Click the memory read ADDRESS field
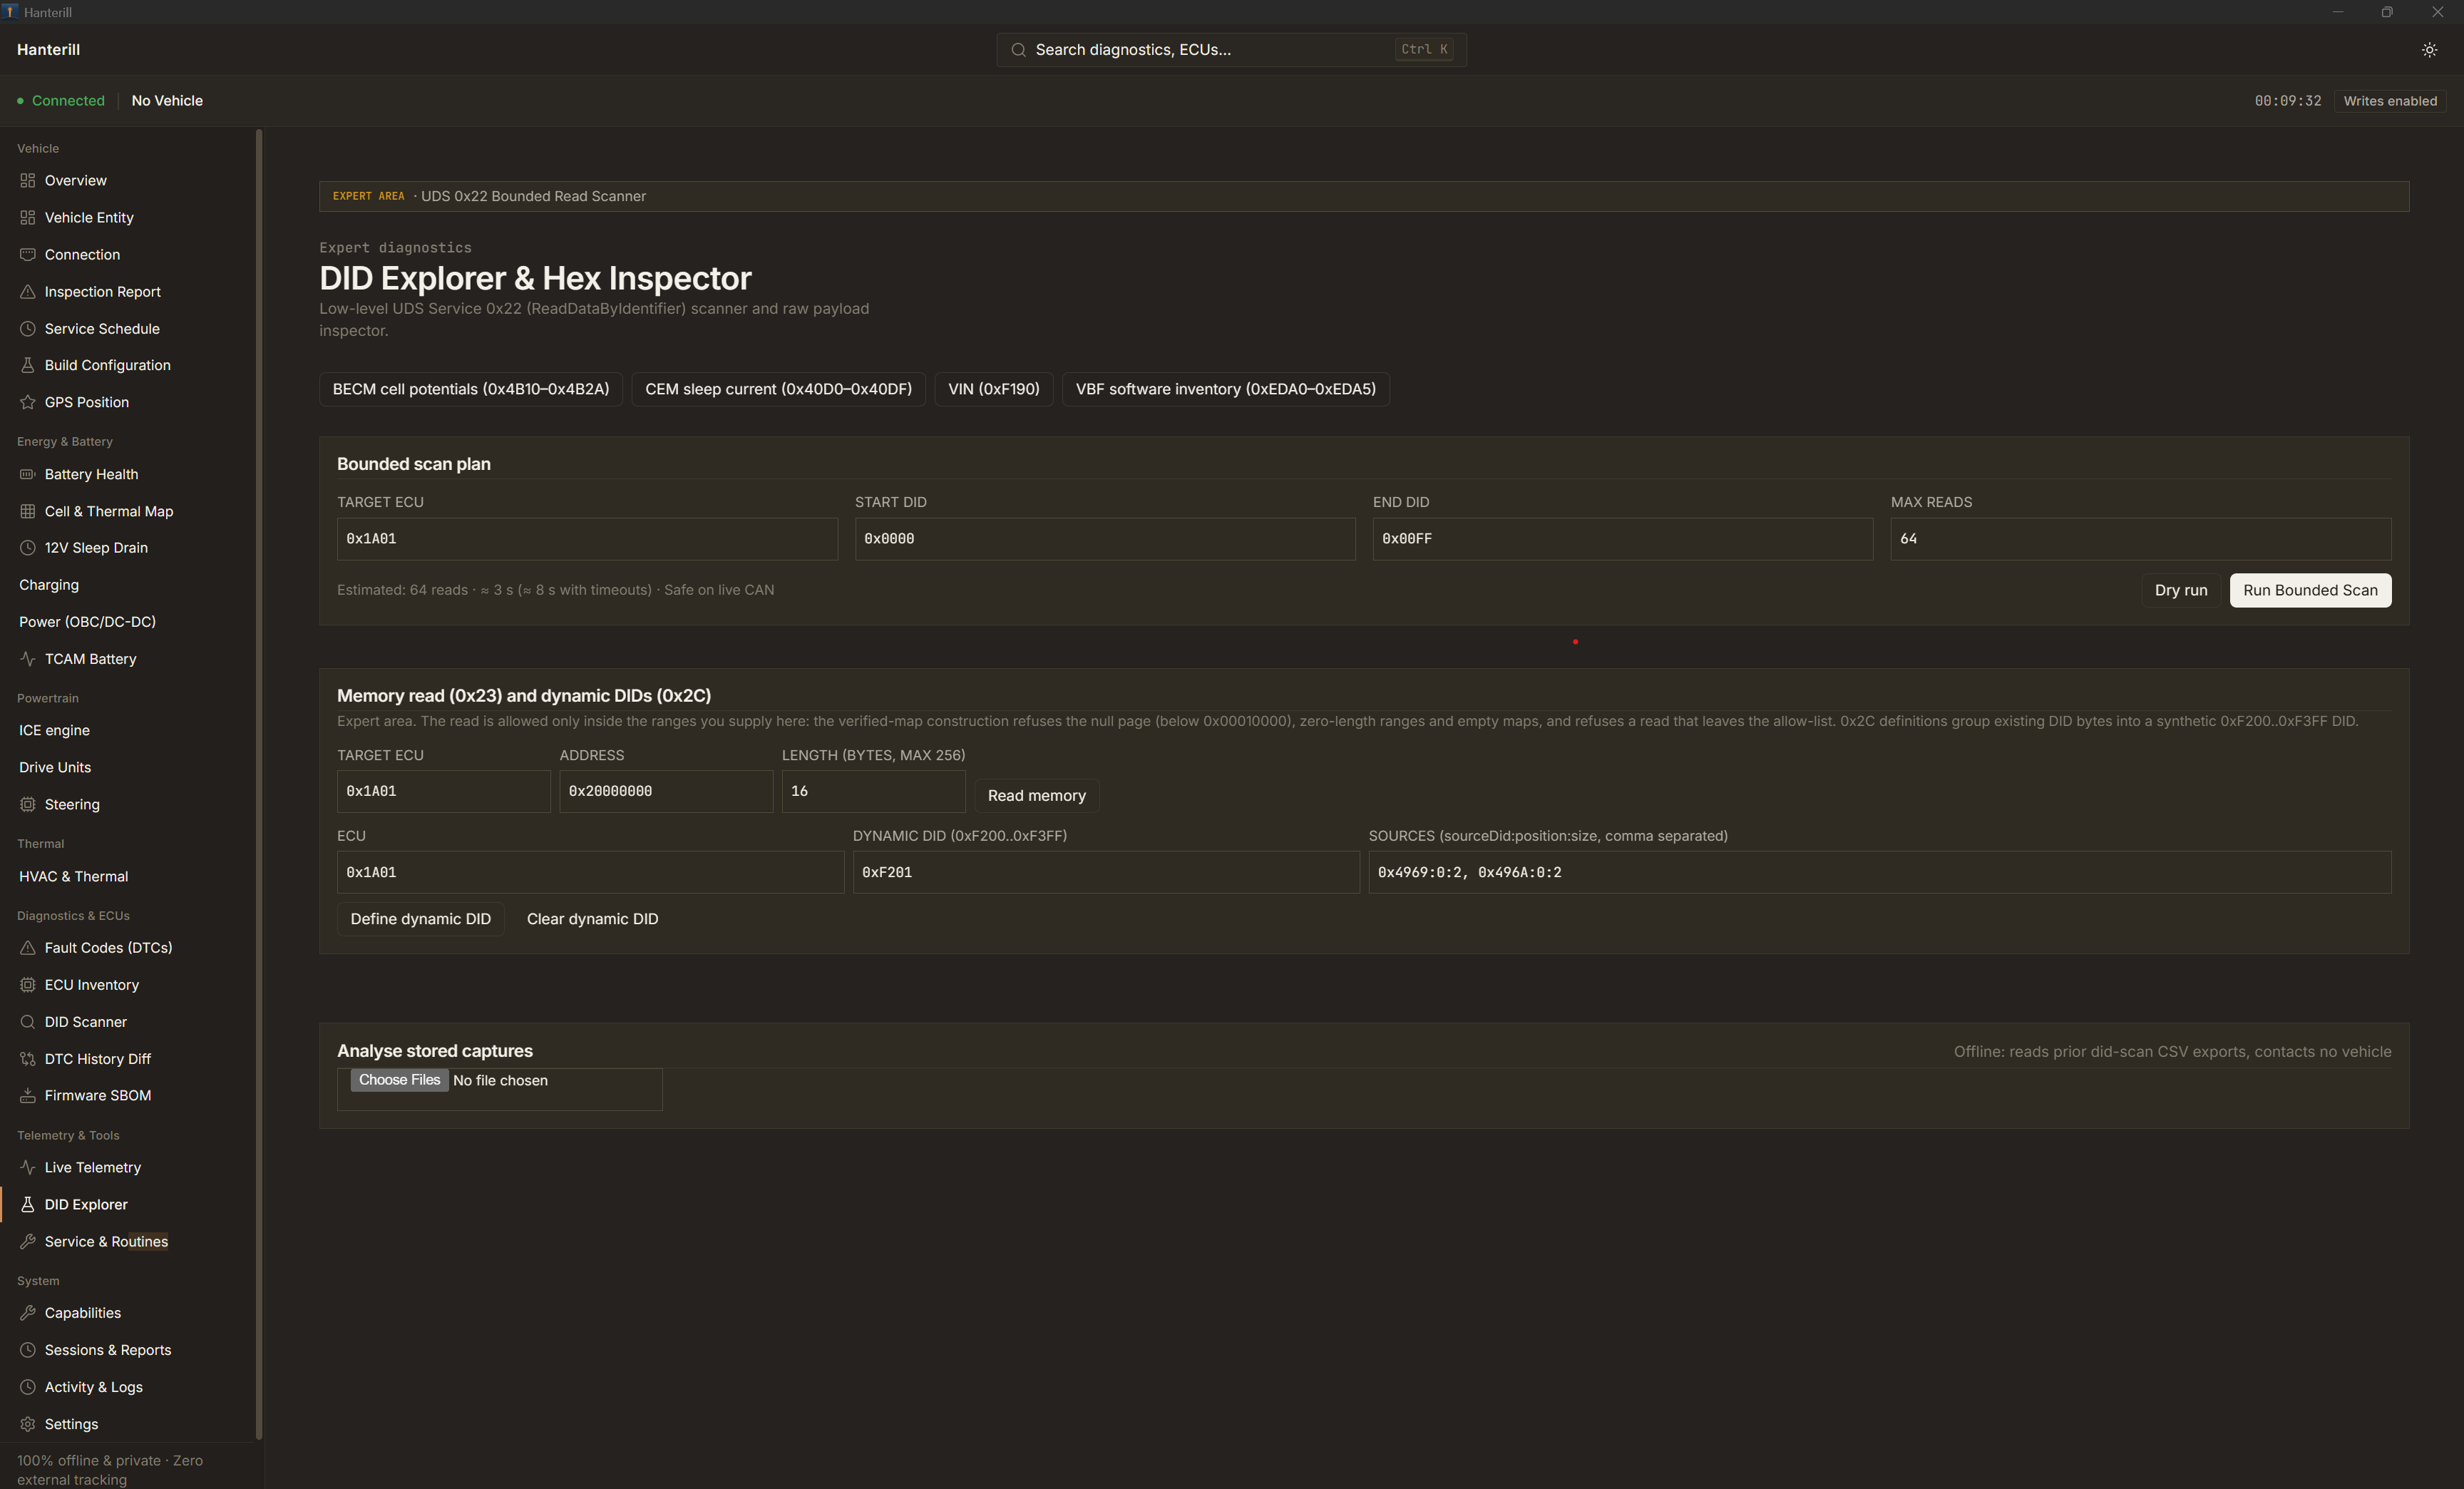 pyautogui.click(x=665, y=791)
